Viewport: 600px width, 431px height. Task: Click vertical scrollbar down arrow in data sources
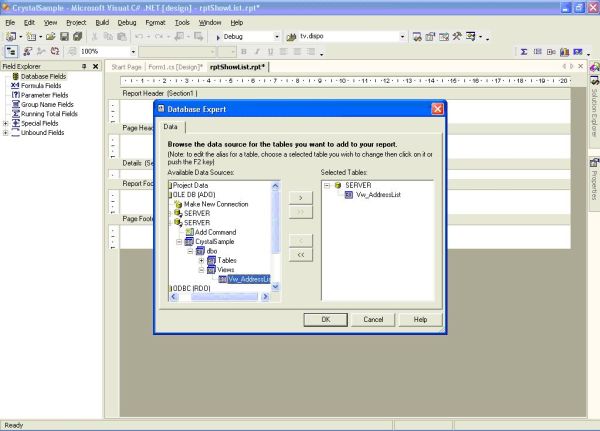pyautogui.click(x=275, y=287)
